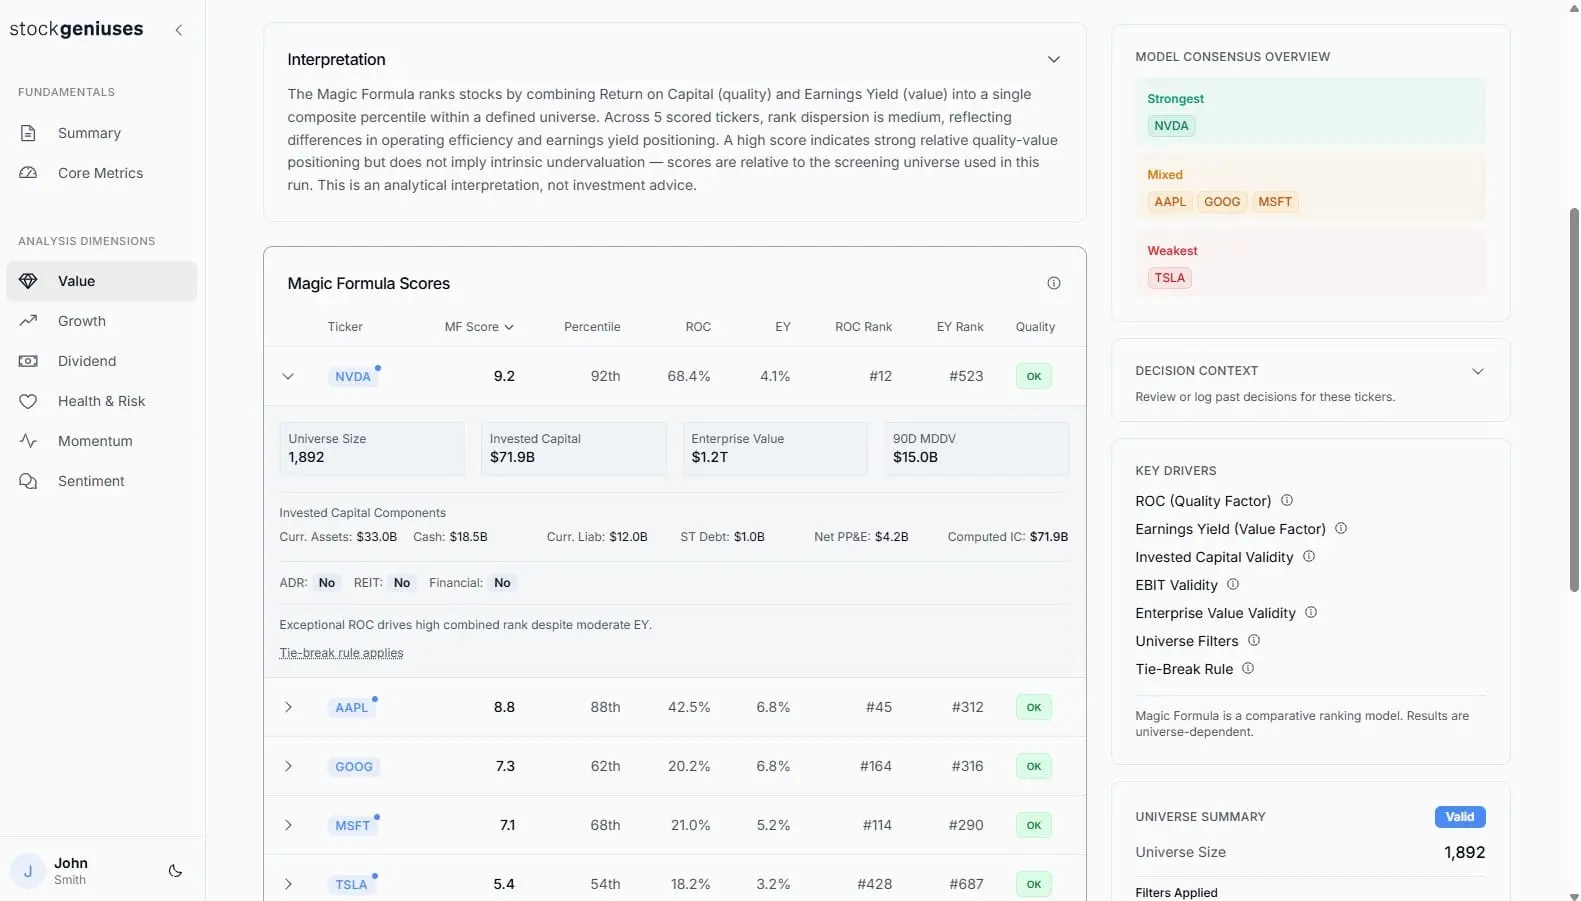Screen dimensions: 1581x901
Task: Show info for Tie-Break Rule
Action: click(x=1248, y=668)
